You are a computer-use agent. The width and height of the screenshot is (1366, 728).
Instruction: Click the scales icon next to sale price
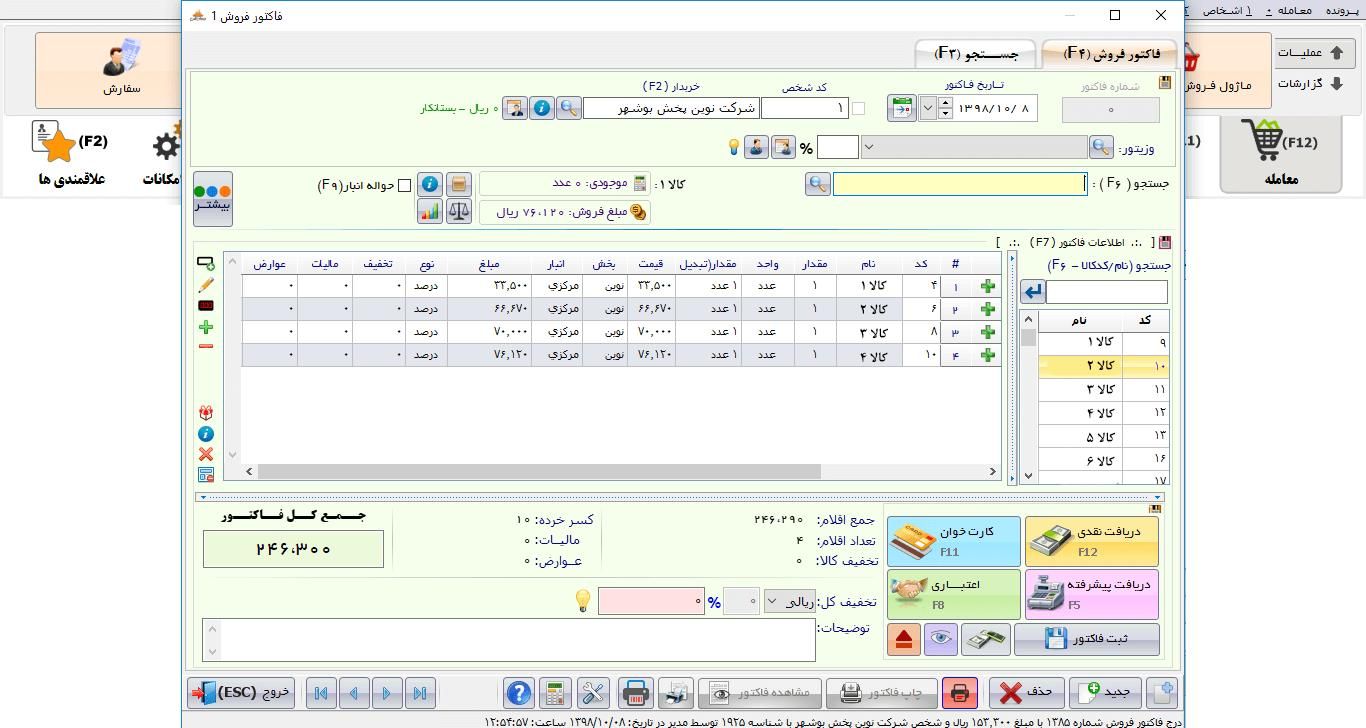point(458,212)
